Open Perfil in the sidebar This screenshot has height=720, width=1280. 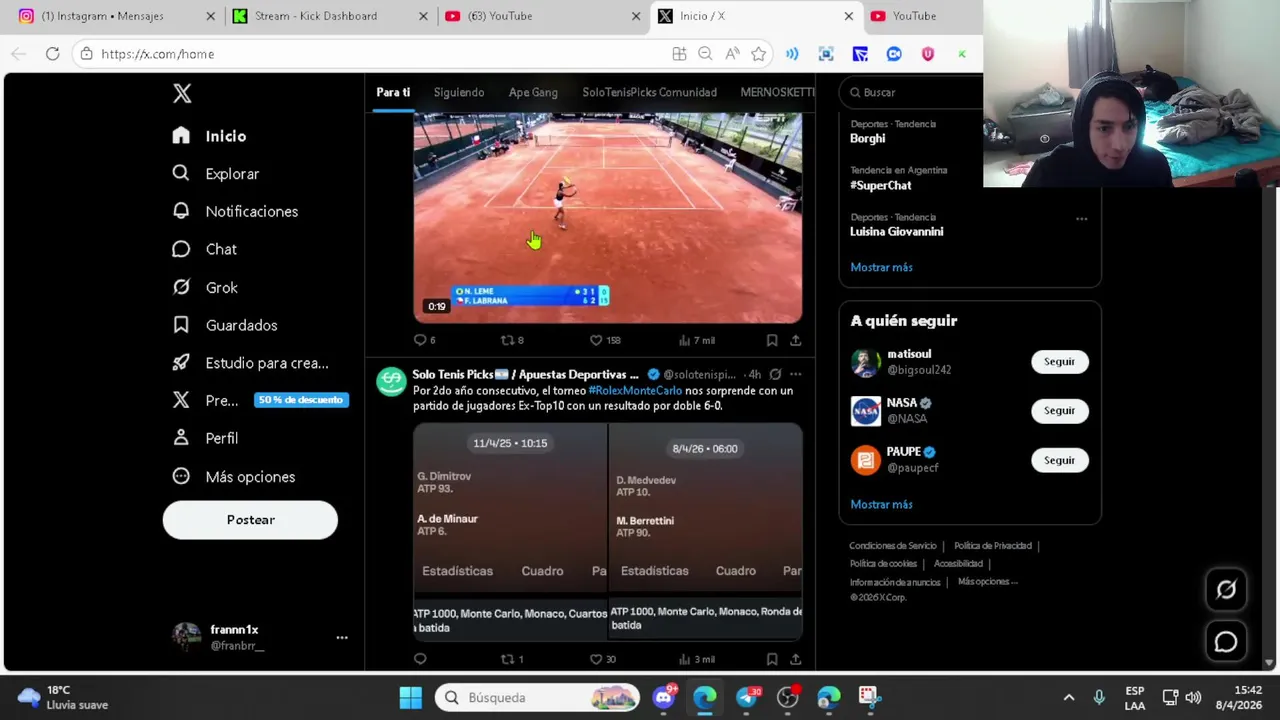click(205, 438)
